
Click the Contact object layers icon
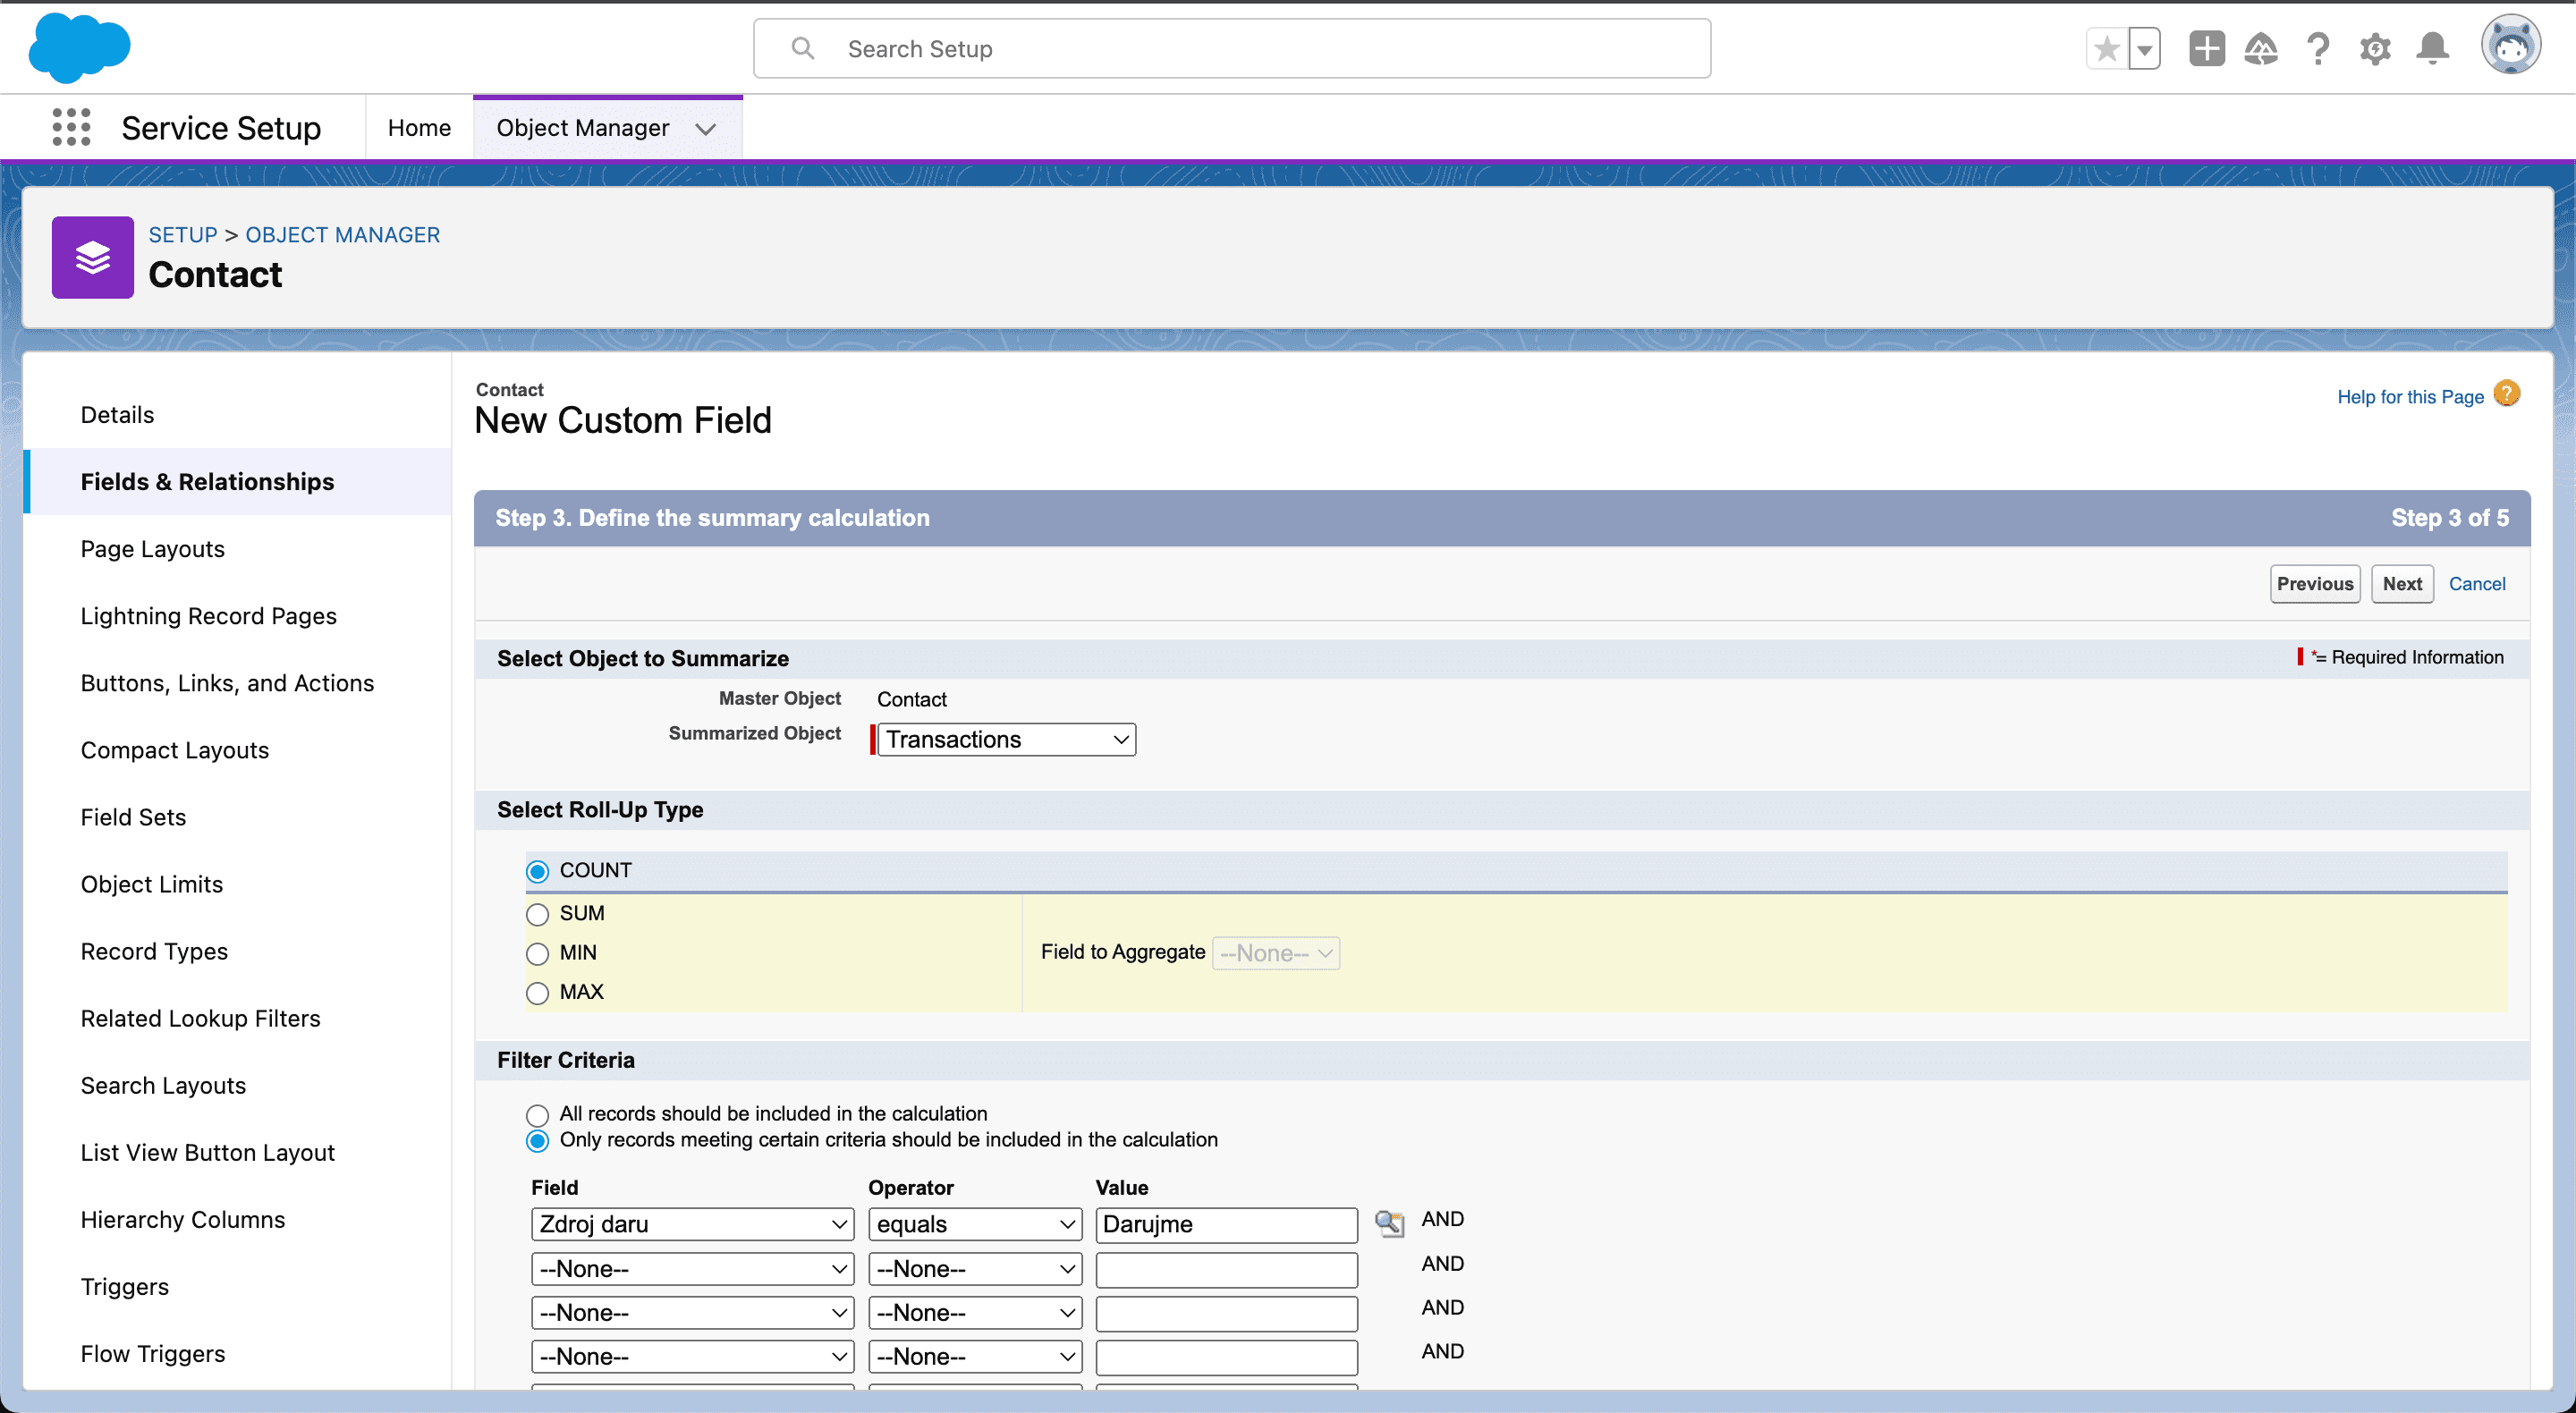(93, 257)
